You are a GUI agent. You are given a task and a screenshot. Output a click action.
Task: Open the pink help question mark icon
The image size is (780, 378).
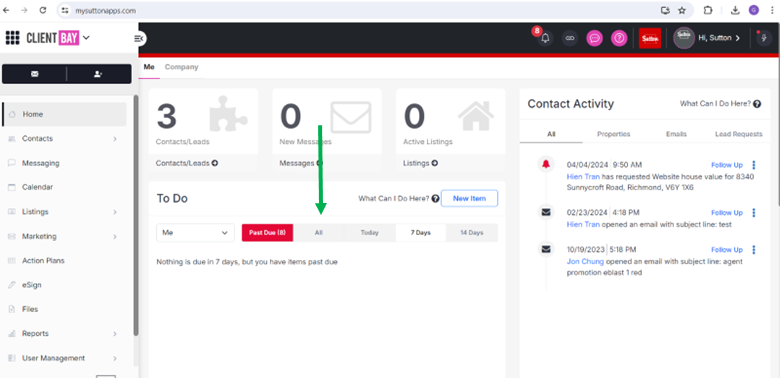click(x=619, y=38)
